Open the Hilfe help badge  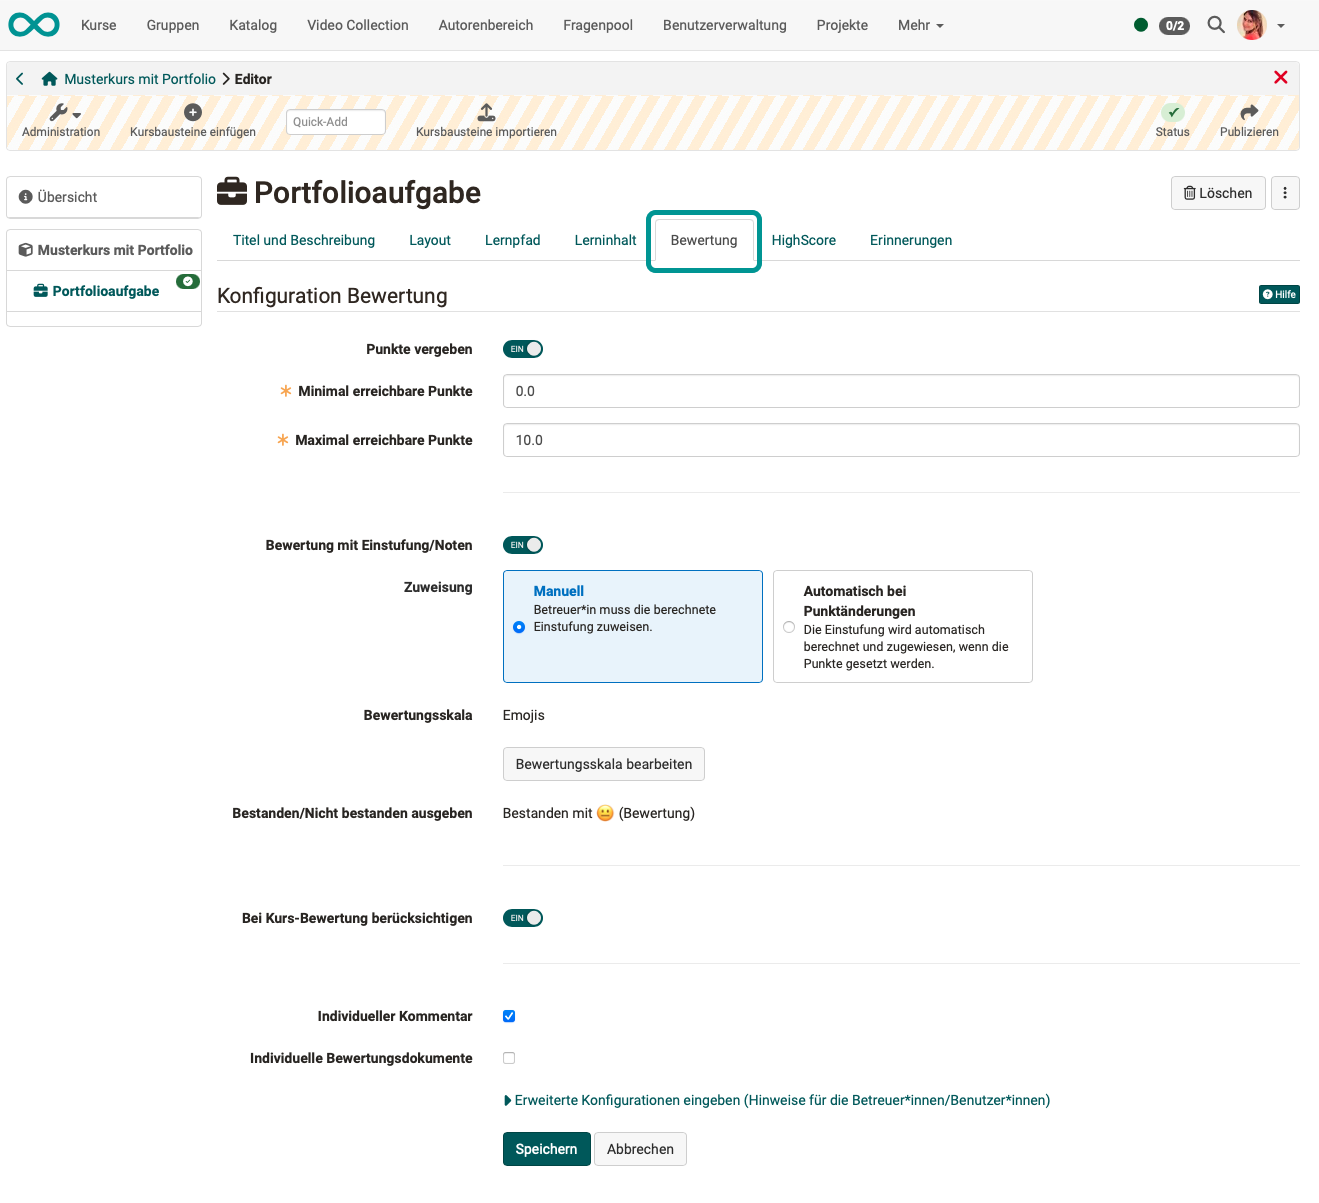pos(1279,294)
